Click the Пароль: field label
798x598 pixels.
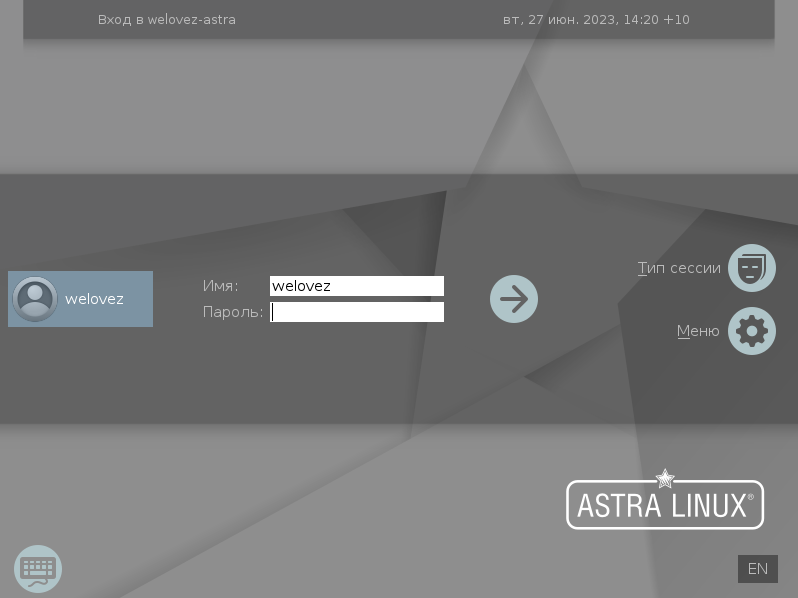pos(233,312)
